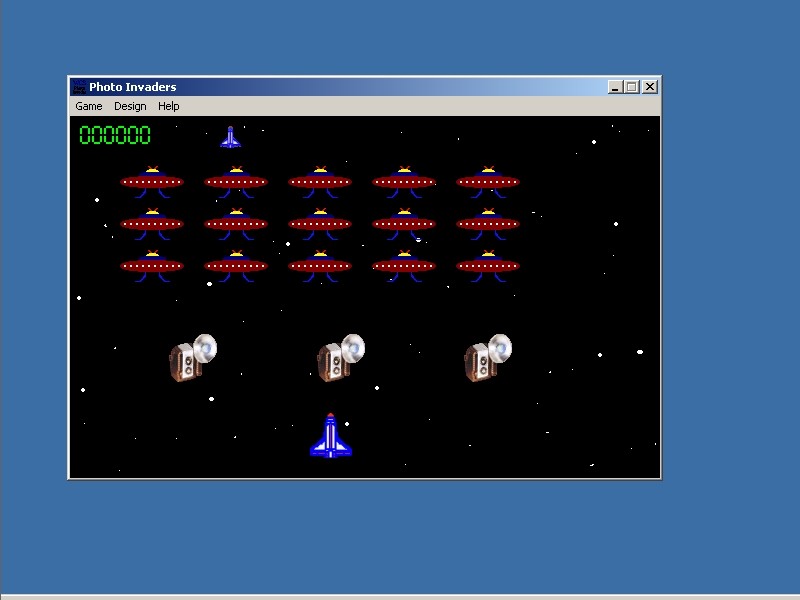Click the left camera shield
Image resolution: width=800 pixels, height=600 pixels.
coord(193,357)
